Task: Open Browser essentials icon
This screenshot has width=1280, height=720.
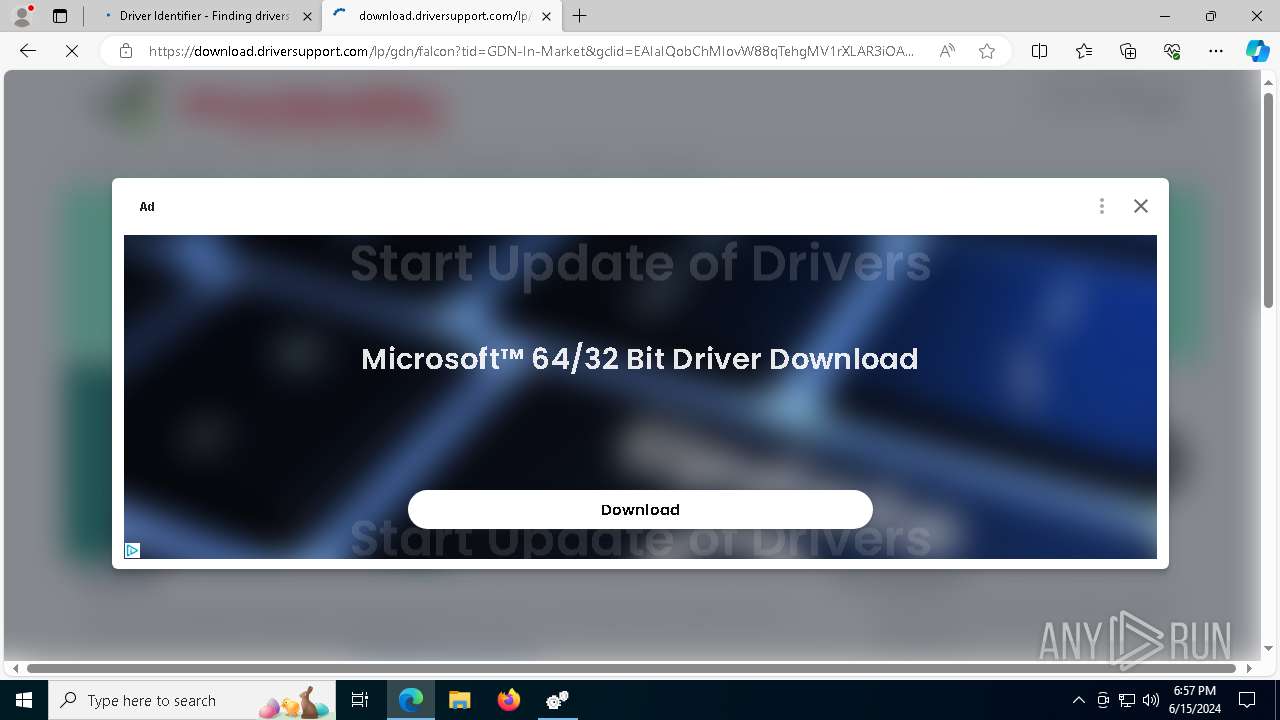Action: tap(1172, 51)
